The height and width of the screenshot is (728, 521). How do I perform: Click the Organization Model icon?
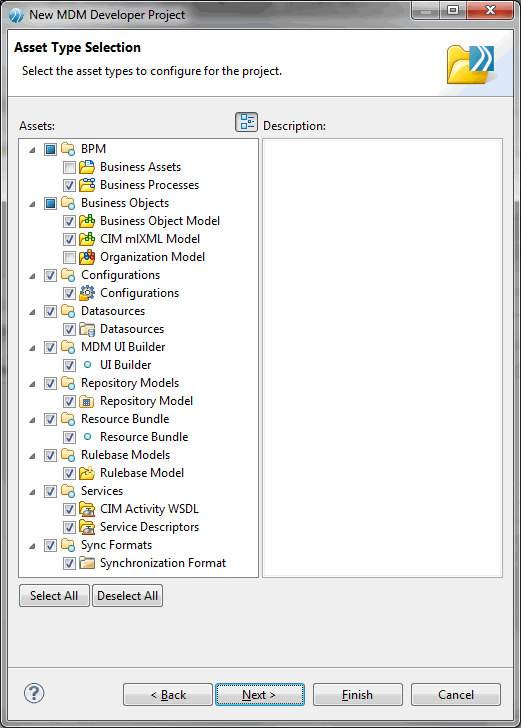coord(87,257)
